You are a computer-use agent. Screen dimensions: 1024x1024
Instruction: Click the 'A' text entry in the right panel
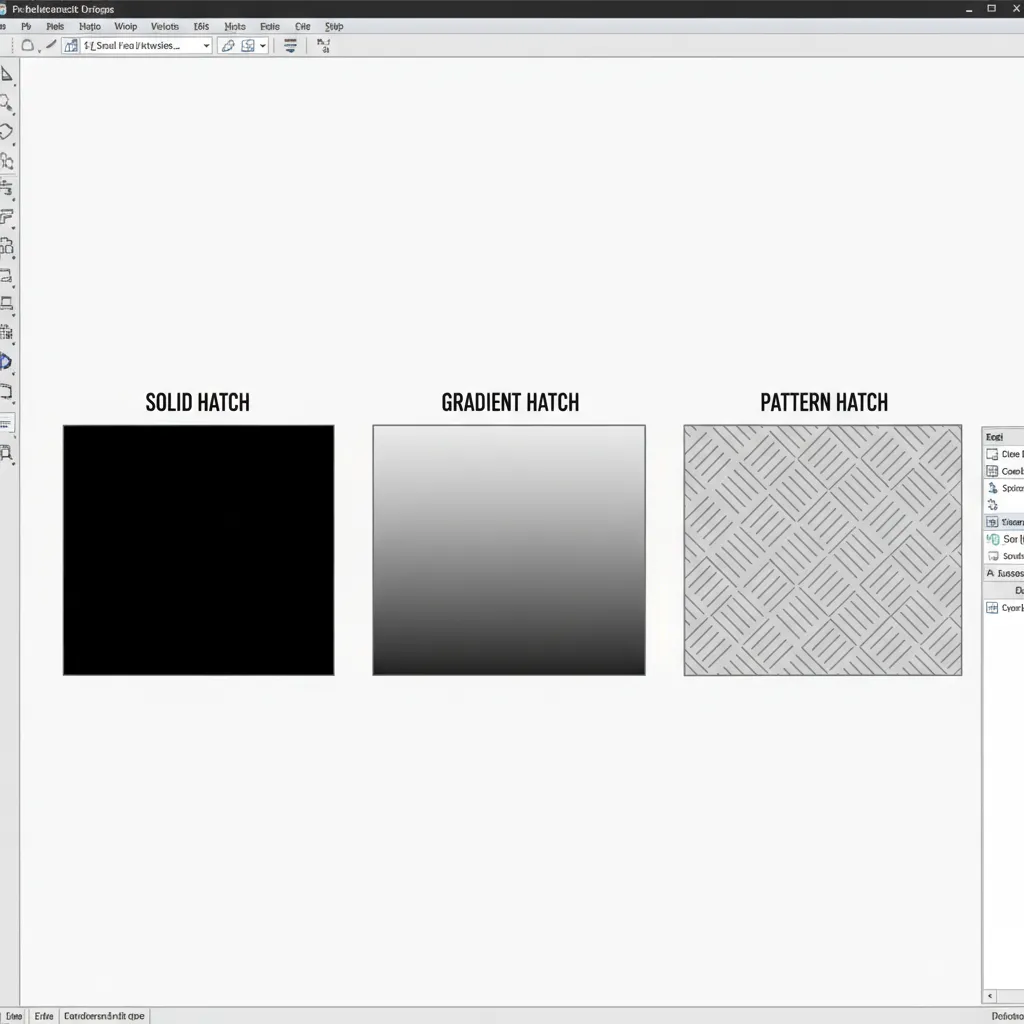(x=1005, y=573)
